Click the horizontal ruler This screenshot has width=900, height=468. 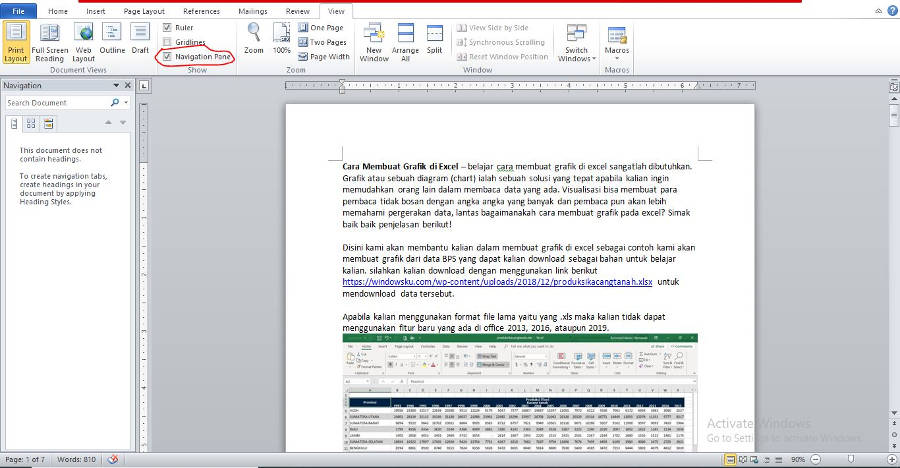pos(520,86)
